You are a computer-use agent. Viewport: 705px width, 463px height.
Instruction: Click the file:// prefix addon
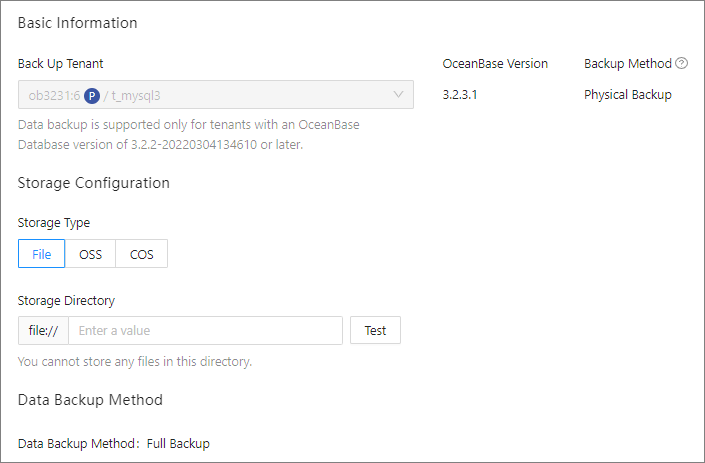43,330
